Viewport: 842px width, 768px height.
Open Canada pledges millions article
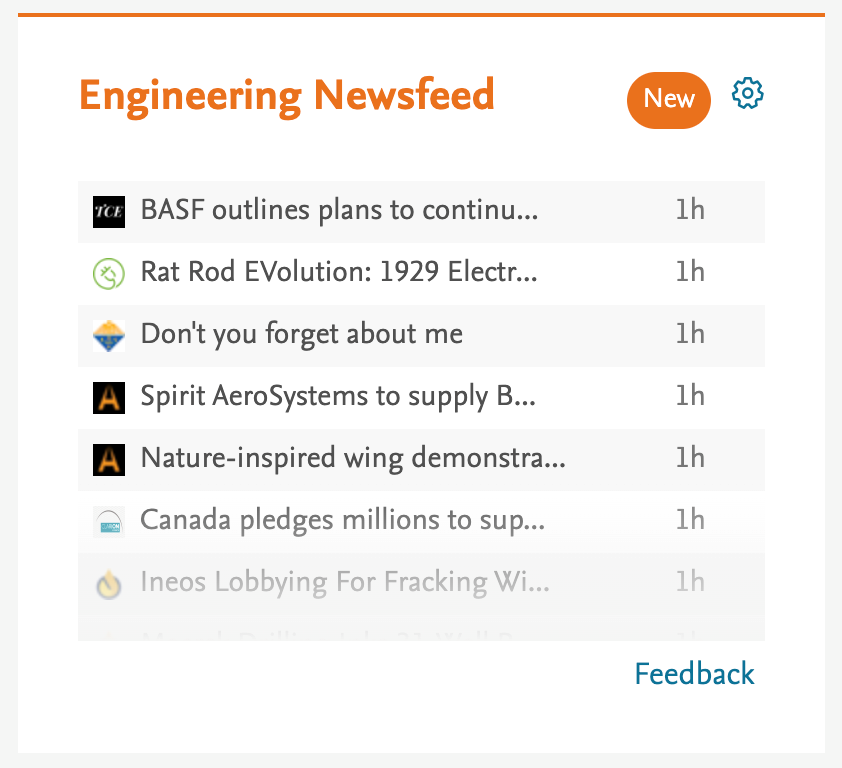click(342, 520)
